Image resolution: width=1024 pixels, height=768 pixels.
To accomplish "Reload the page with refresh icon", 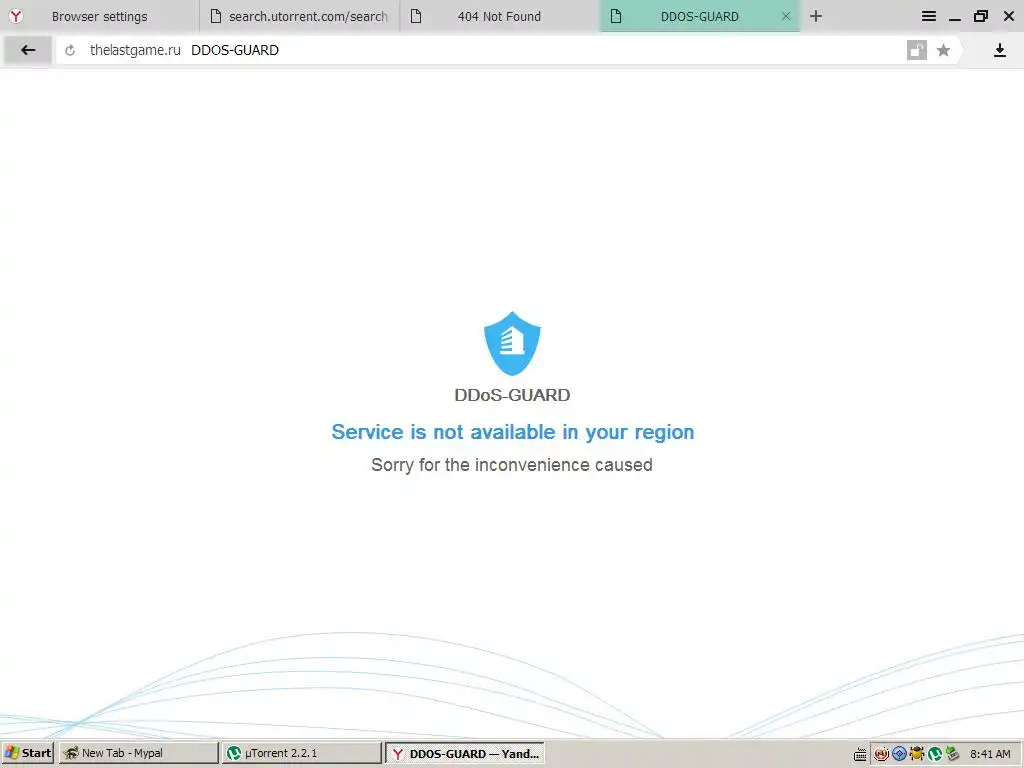I will point(70,50).
